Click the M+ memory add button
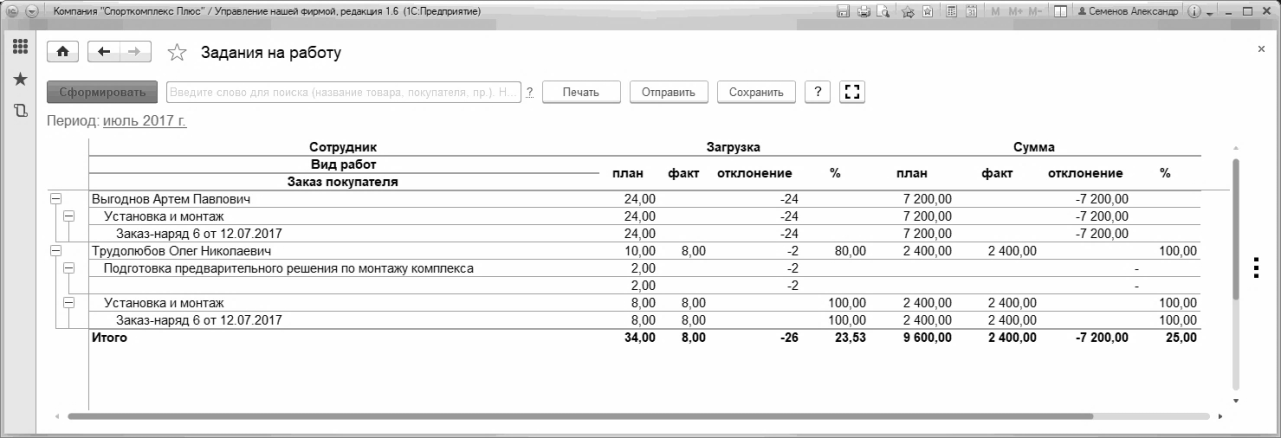This screenshot has width=1281, height=438. click(x=1015, y=11)
